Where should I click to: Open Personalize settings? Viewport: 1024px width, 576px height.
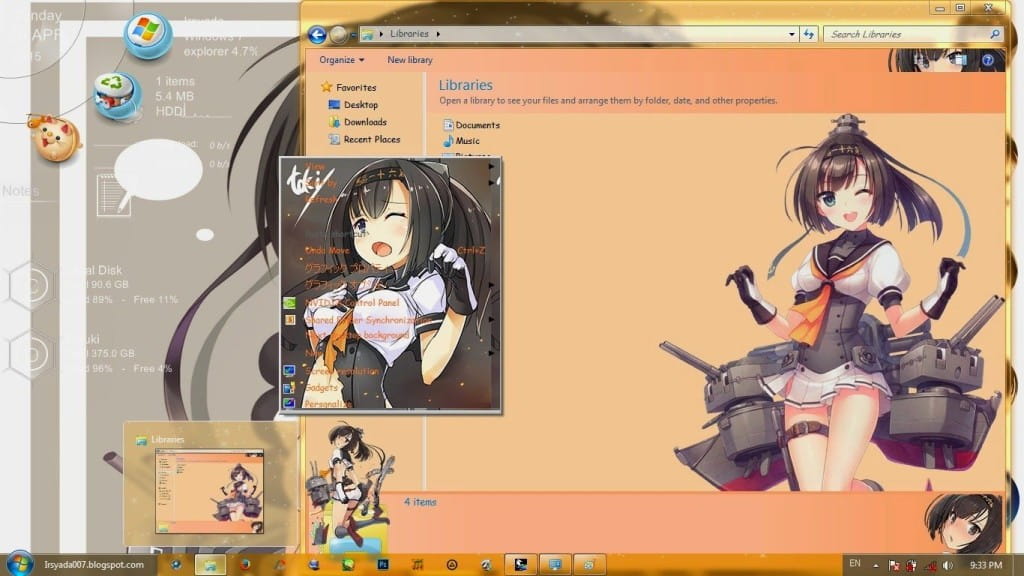[x=335, y=403]
